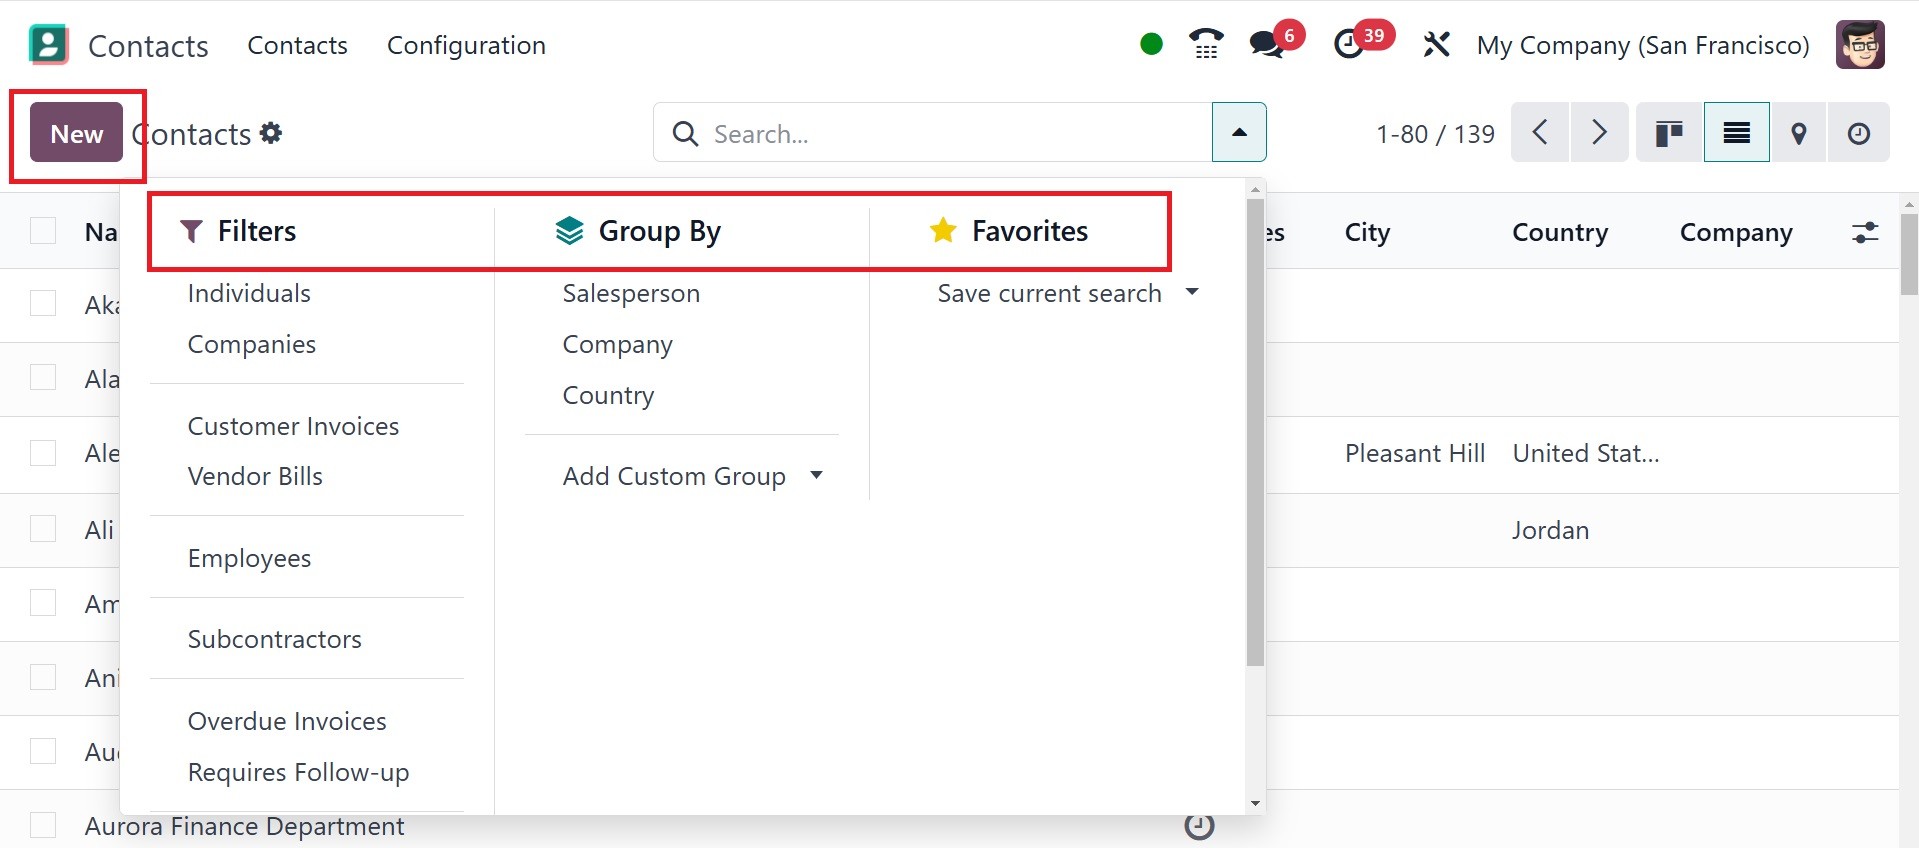The width and height of the screenshot is (1919, 848).
Task: Open the VoIP phone dialer icon
Action: [x=1206, y=44]
